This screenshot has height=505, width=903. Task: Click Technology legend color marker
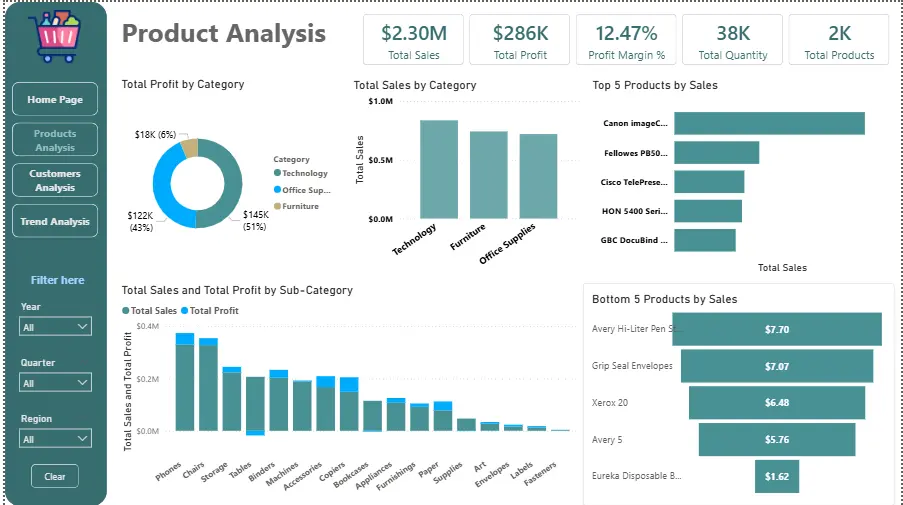point(277,173)
